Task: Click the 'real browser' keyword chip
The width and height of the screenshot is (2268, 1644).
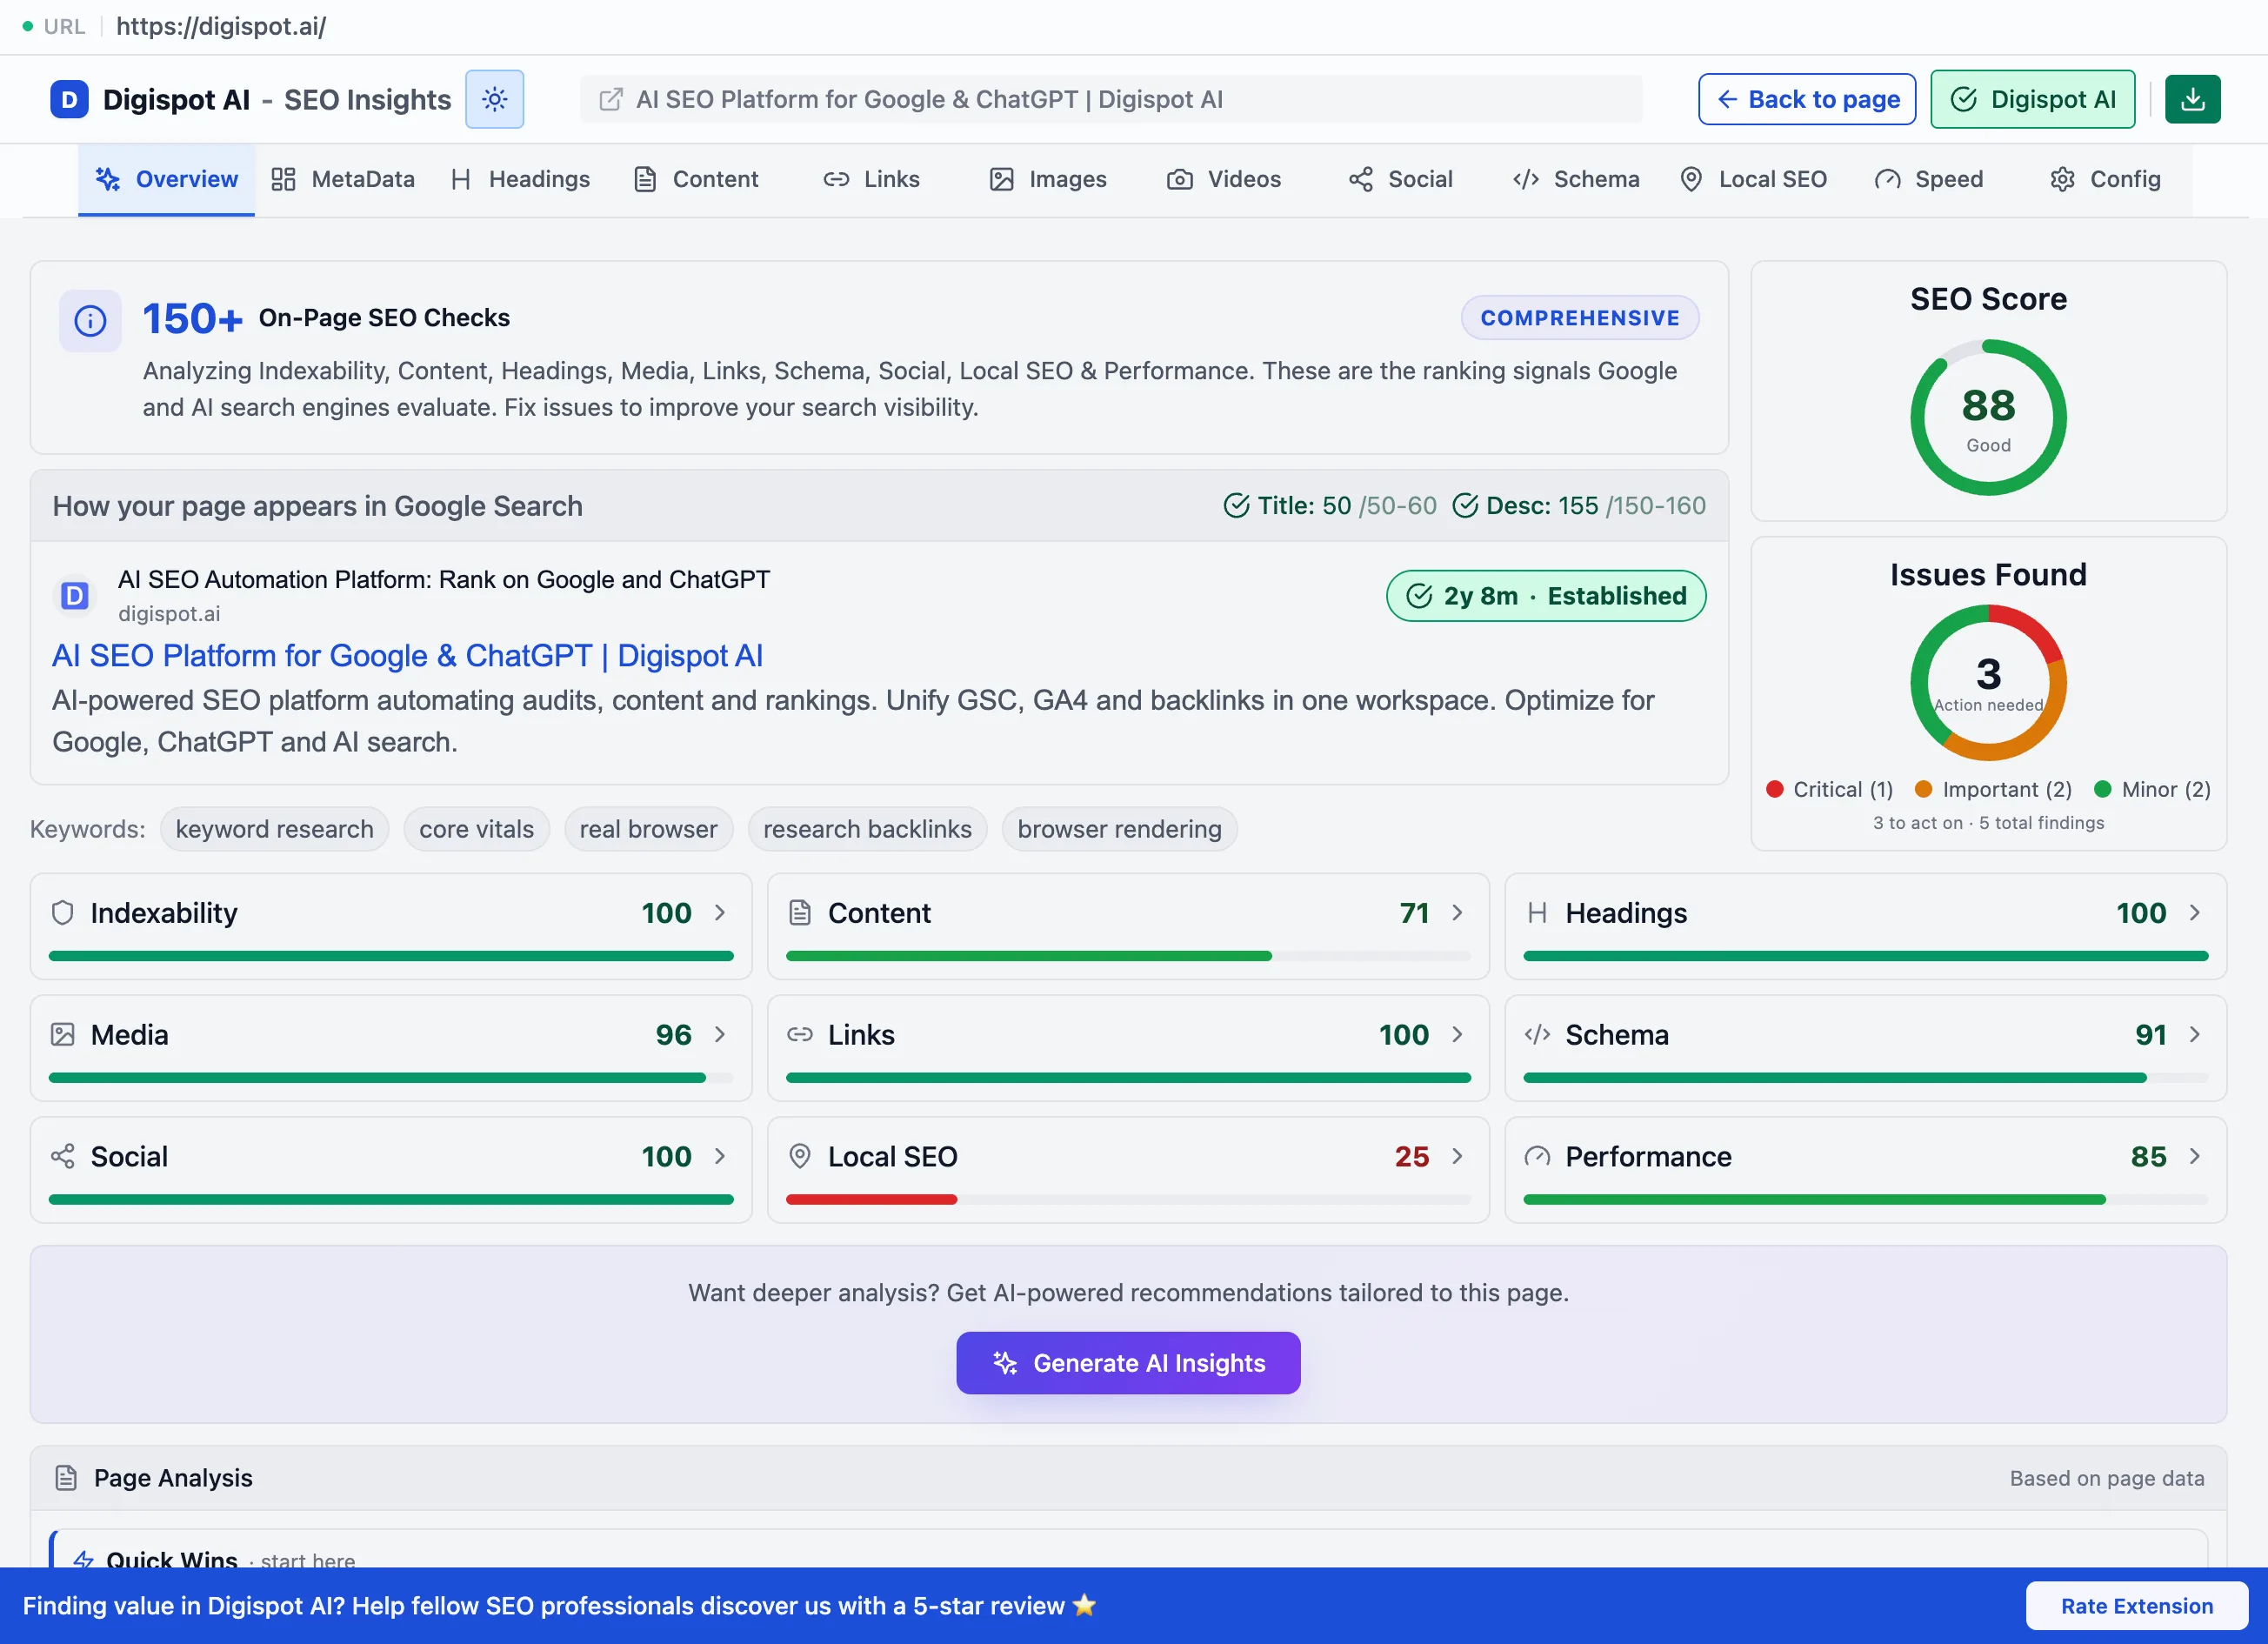Action: 648,828
